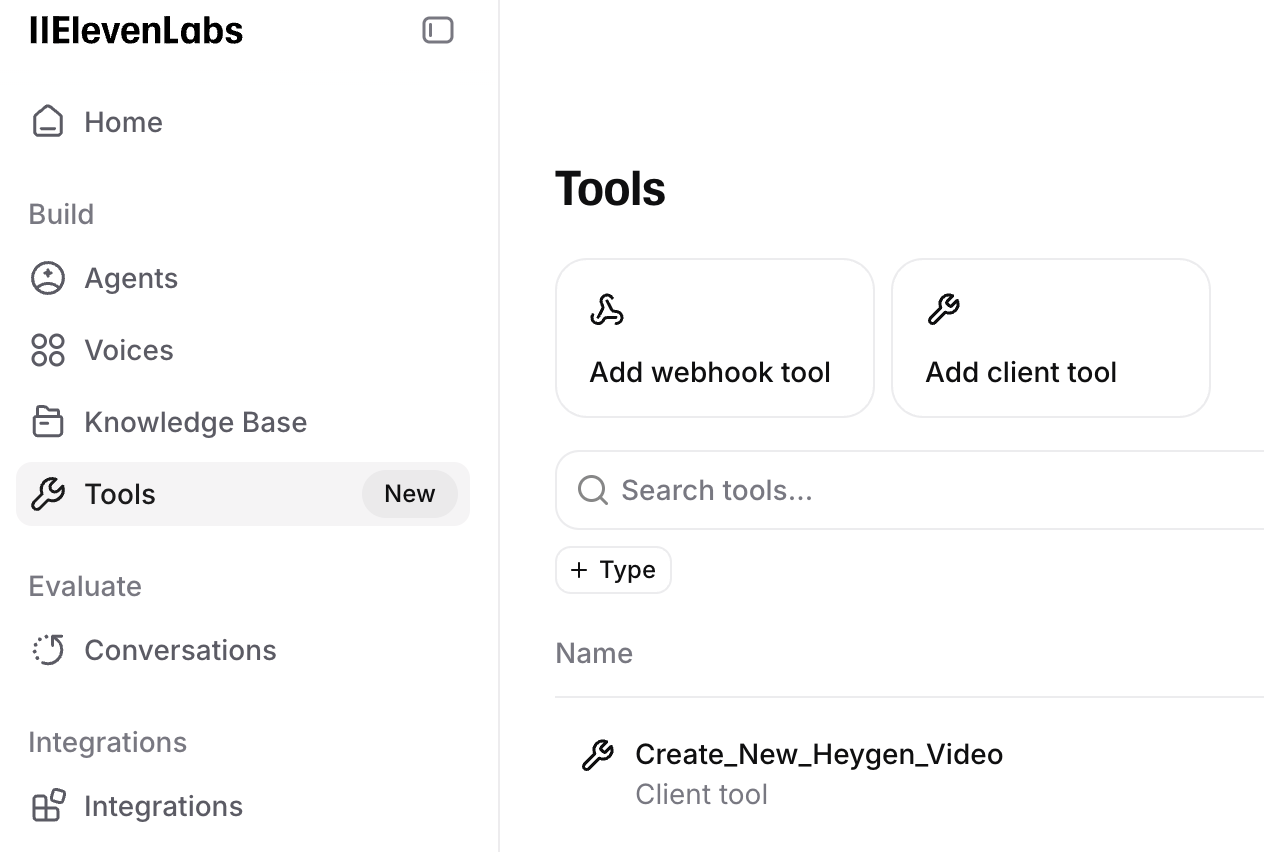Click the Integrations blocks icon
Viewport: 1264px width, 852px height.
coord(47,805)
